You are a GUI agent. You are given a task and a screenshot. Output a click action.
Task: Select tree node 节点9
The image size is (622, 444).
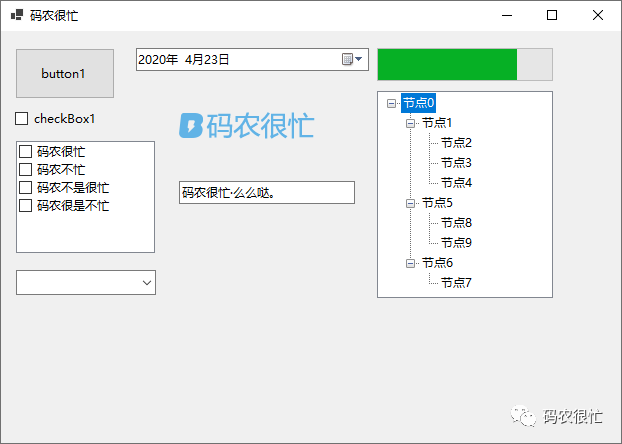click(x=456, y=242)
